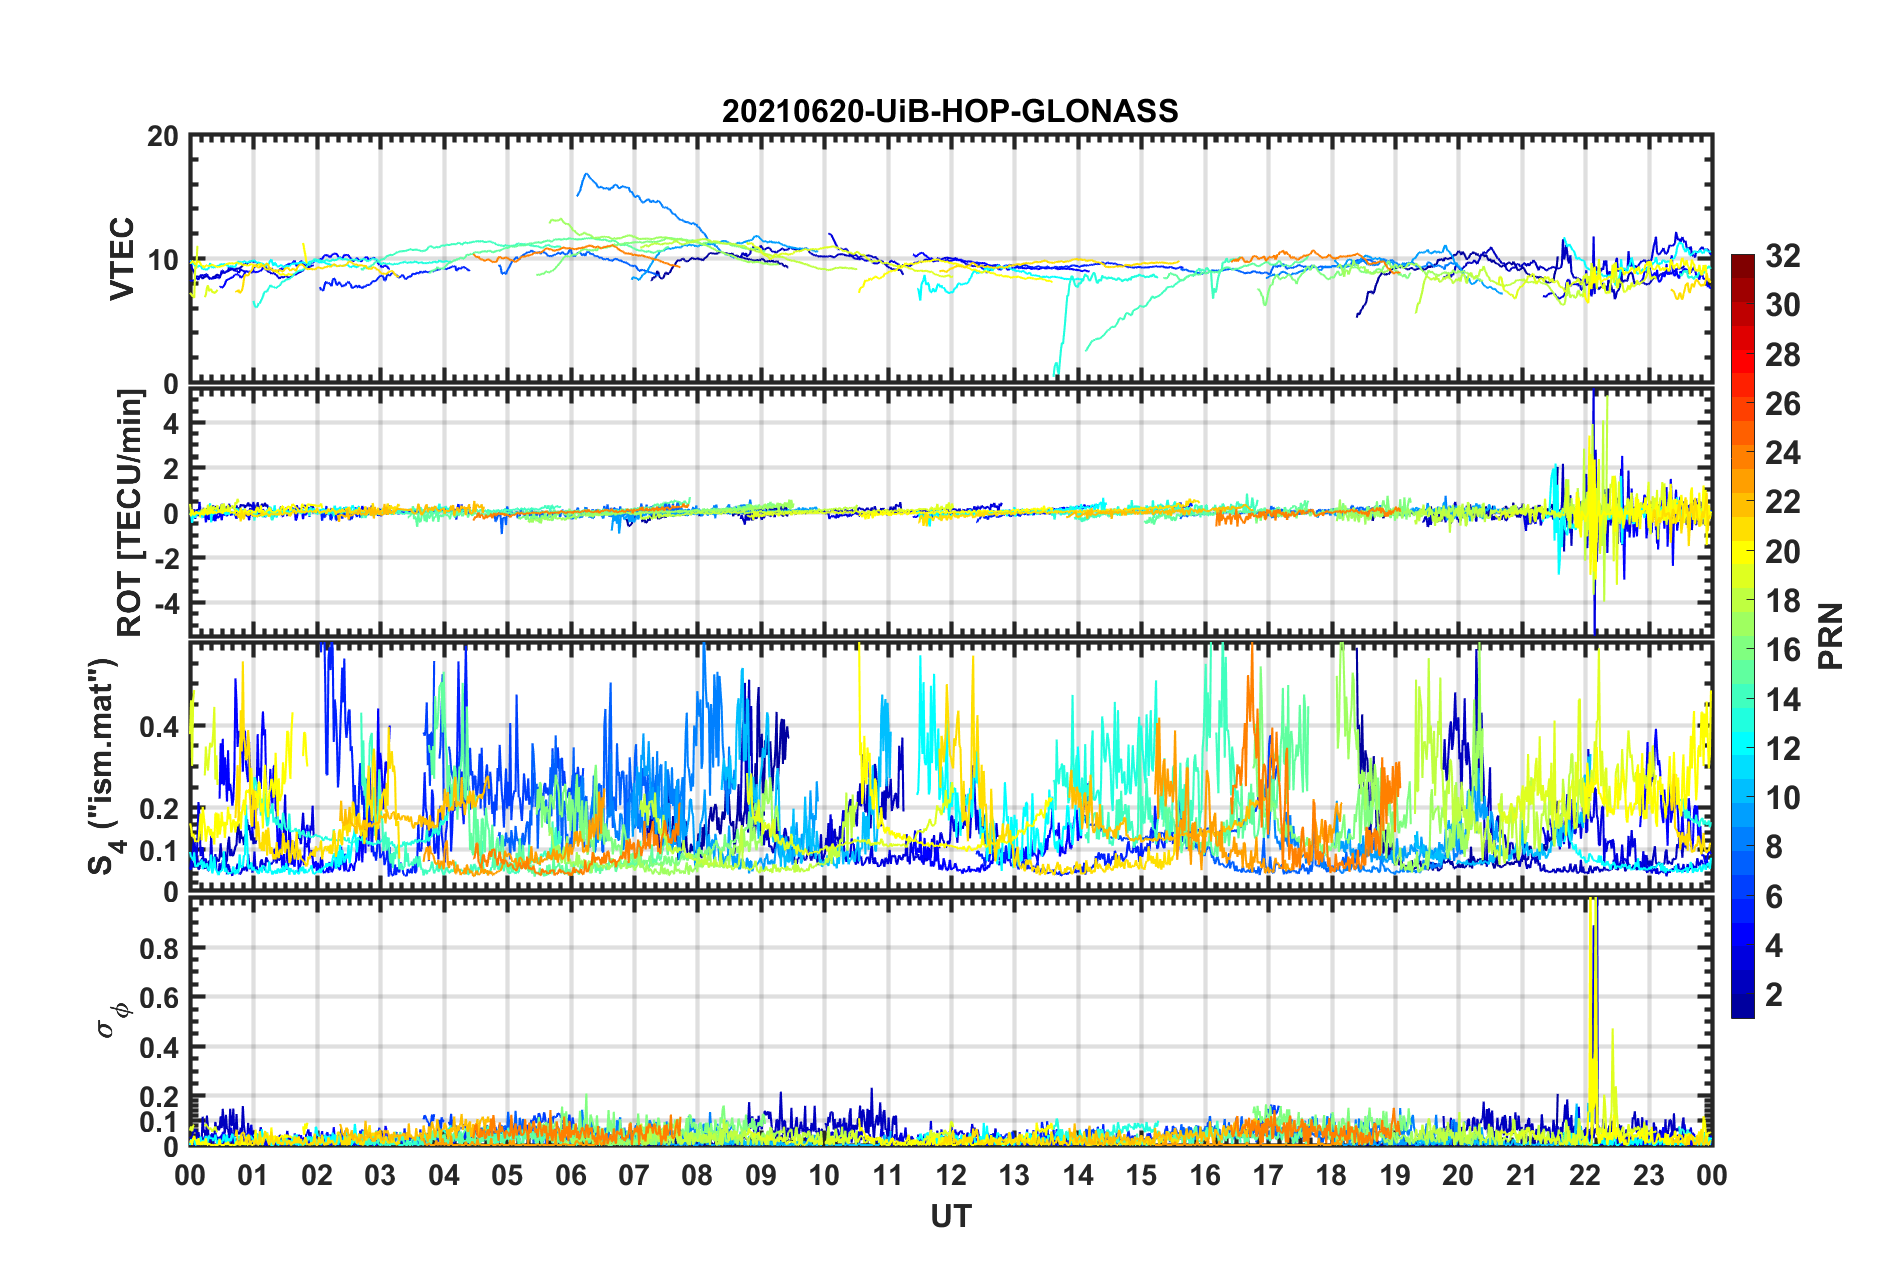Click the PRN colorbar label
Screen dimensions: 1902x1272
(1831, 636)
